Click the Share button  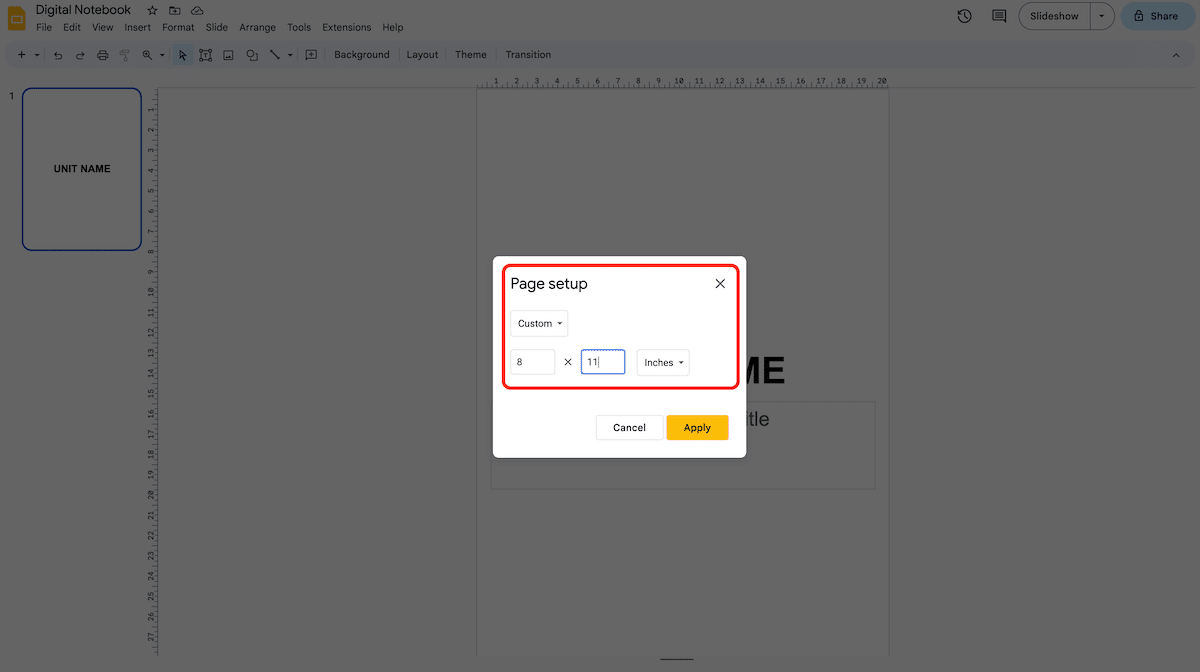[1155, 16]
